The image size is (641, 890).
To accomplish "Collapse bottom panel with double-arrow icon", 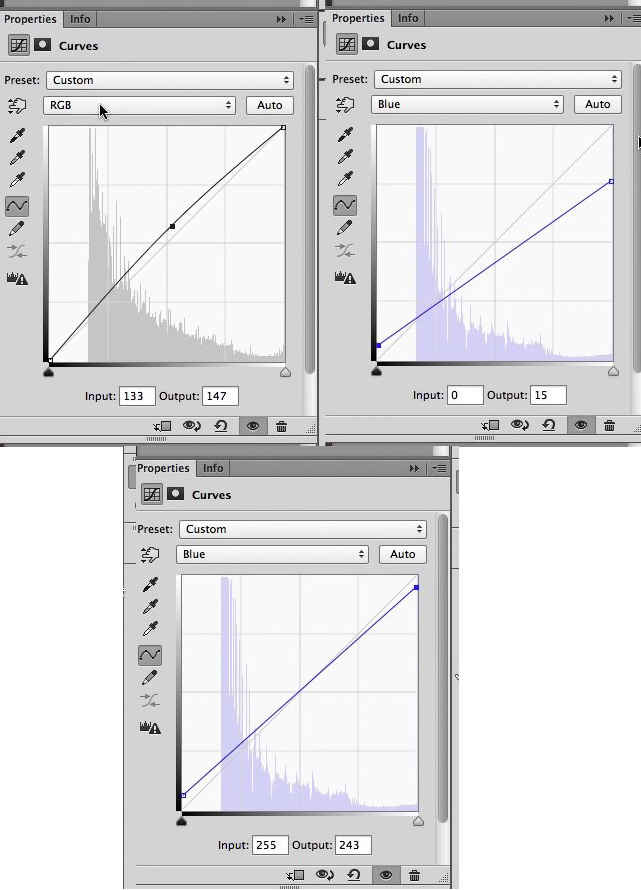I will click(x=414, y=468).
